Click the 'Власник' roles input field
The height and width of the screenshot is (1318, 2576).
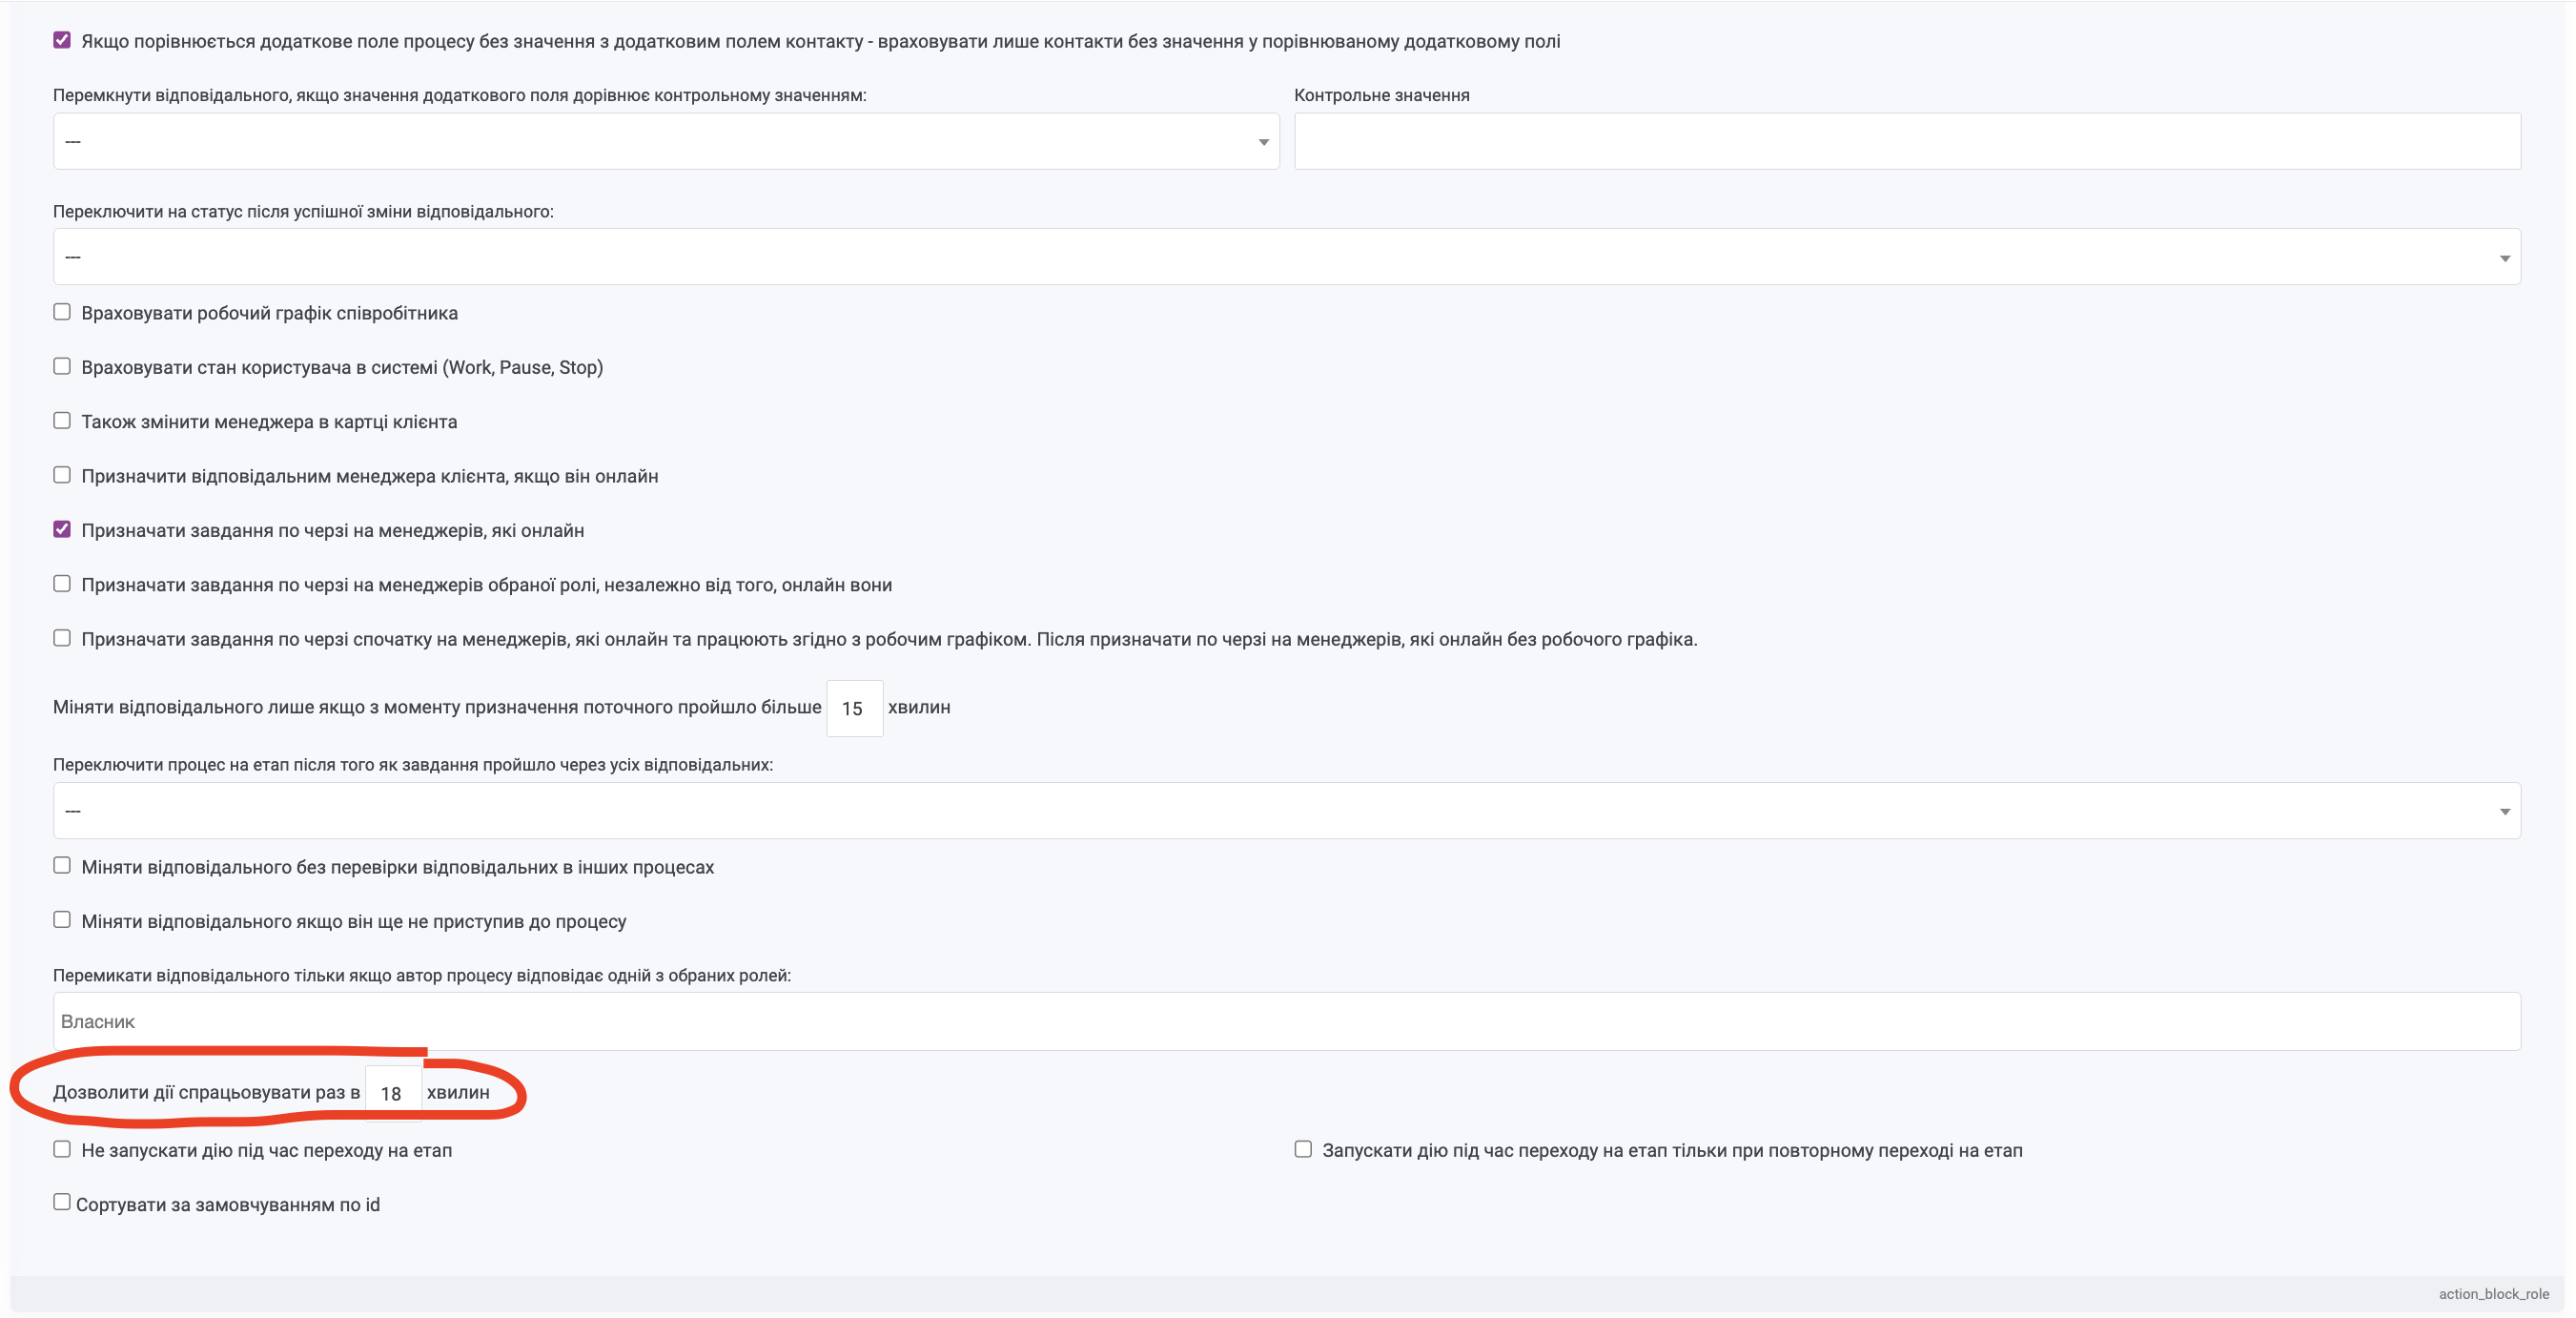tap(1286, 1021)
